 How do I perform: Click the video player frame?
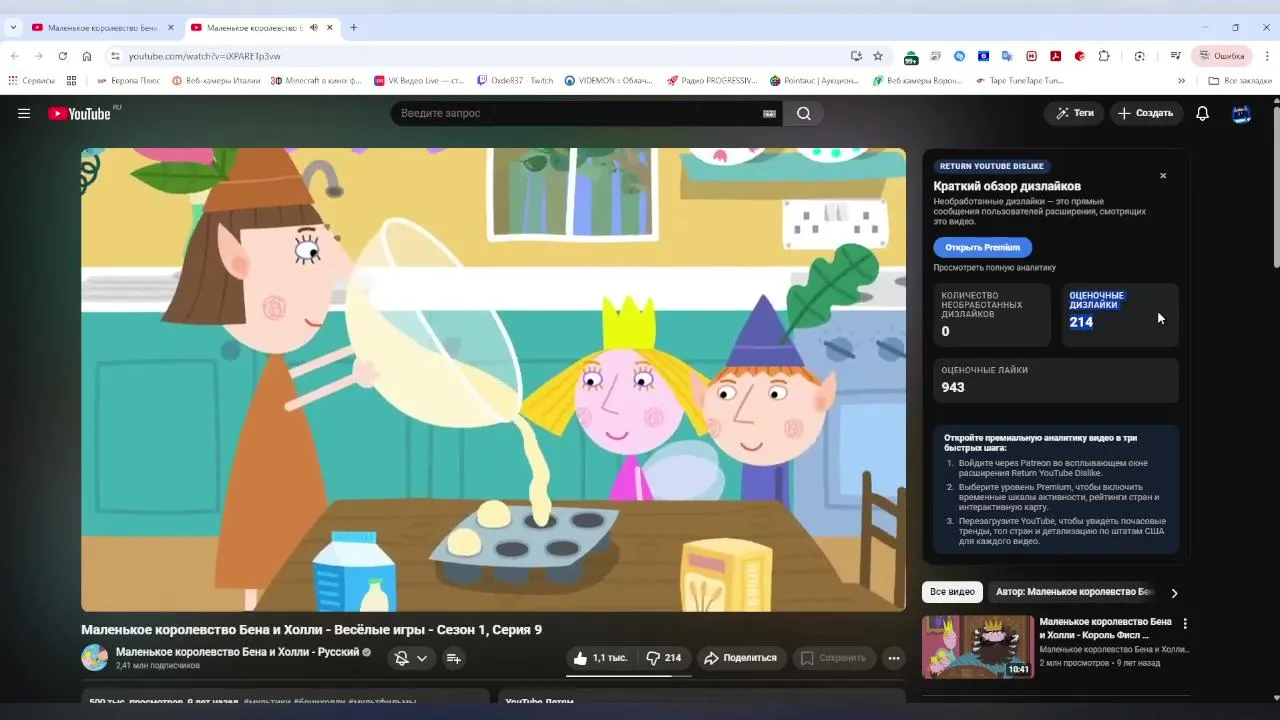493,380
